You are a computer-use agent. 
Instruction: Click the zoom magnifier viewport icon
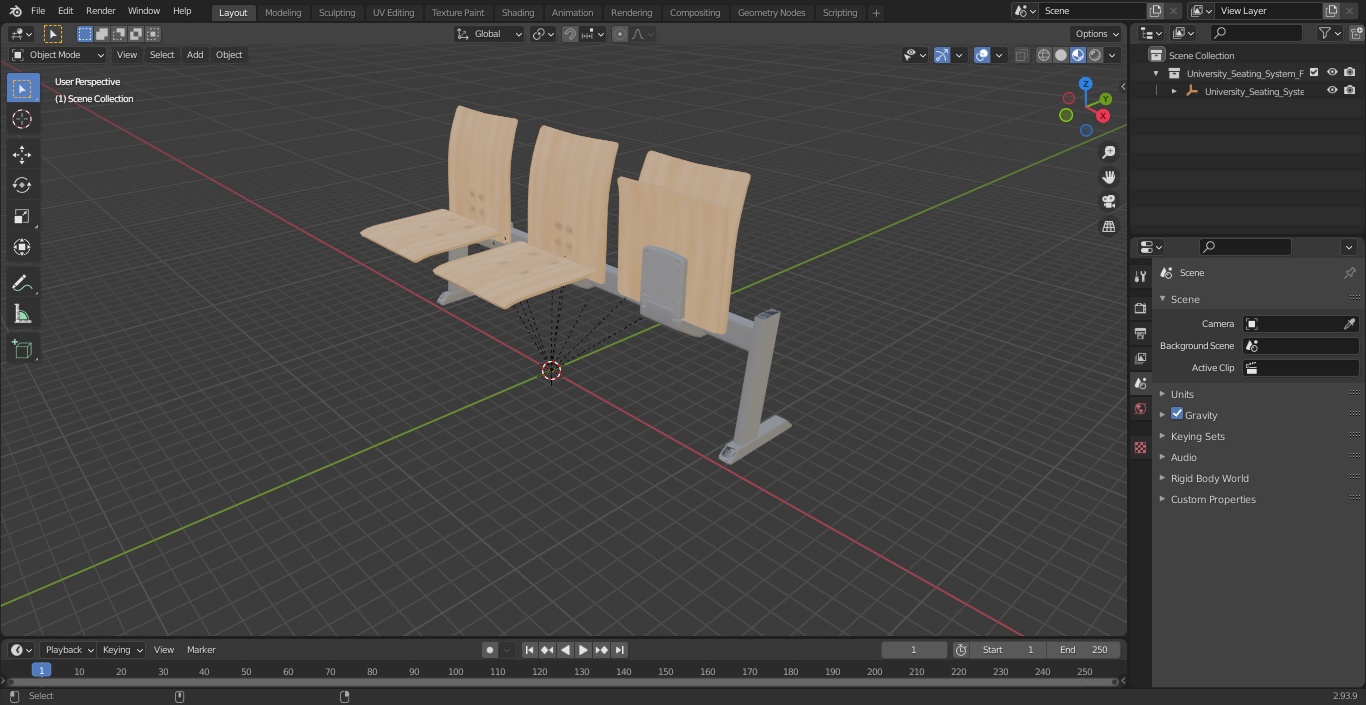[x=1108, y=152]
